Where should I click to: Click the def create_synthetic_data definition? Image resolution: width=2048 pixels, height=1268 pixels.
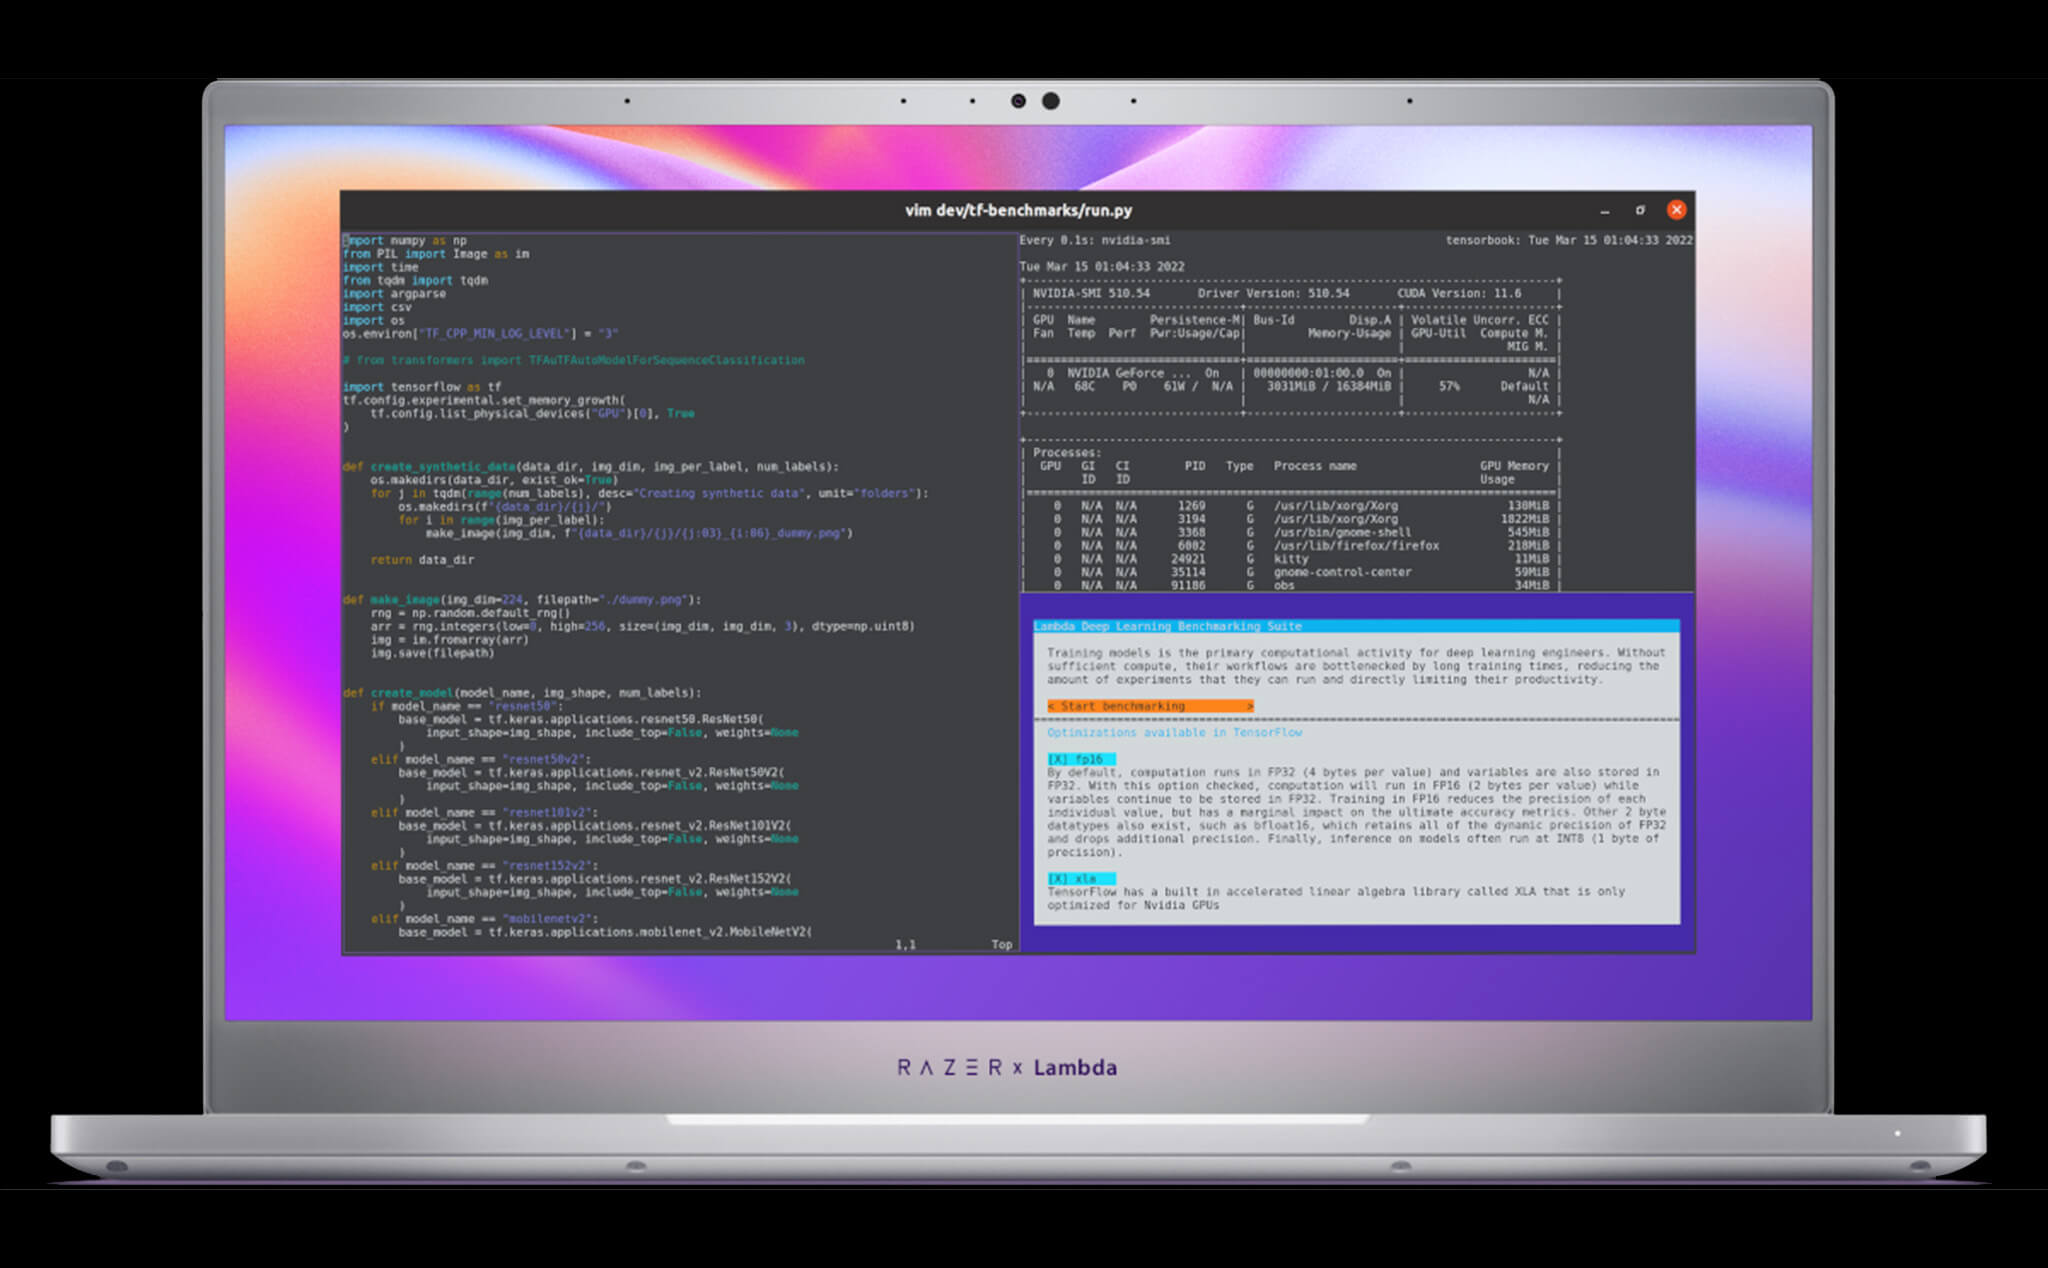[x=591, y=467]
